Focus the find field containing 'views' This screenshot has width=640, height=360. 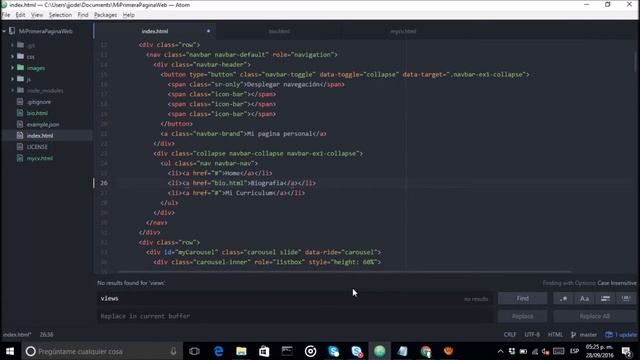[295, 299]
